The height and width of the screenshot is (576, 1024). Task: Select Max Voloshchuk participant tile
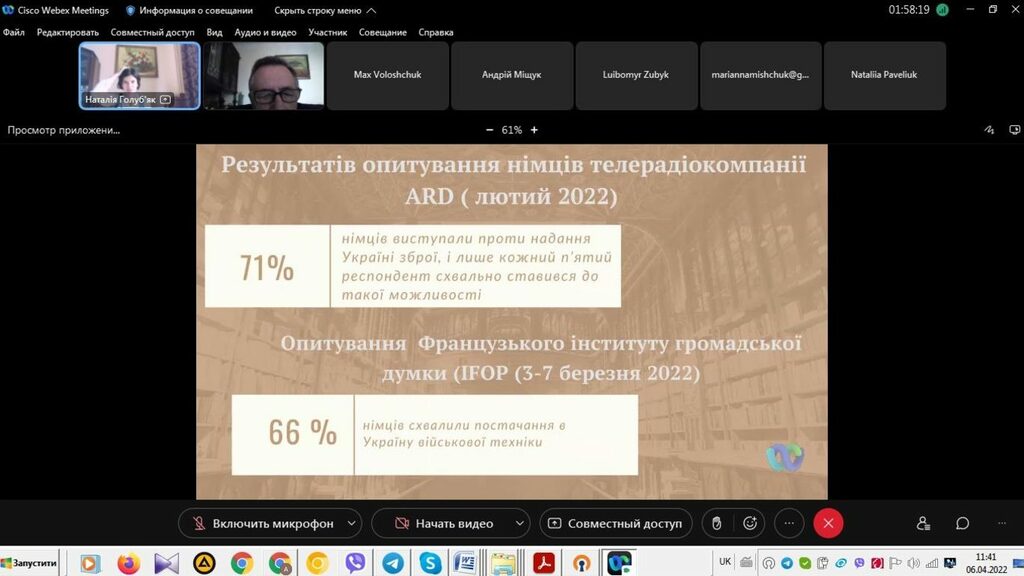click(387, 75)
